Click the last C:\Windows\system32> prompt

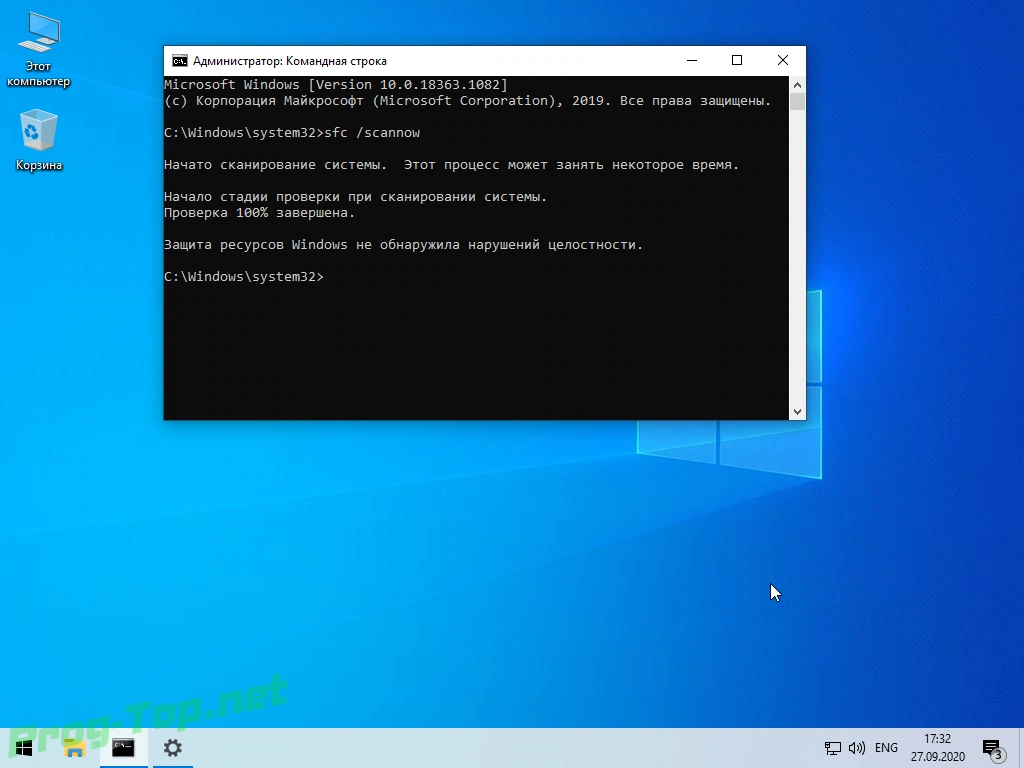pos(244,277)
